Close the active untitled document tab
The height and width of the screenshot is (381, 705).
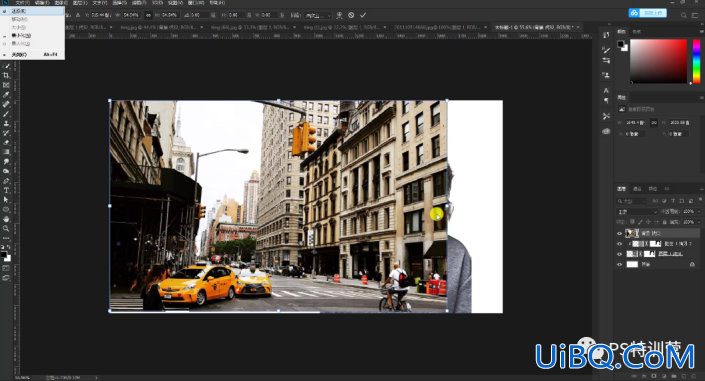pyautogui.click(x=578, y=27)
